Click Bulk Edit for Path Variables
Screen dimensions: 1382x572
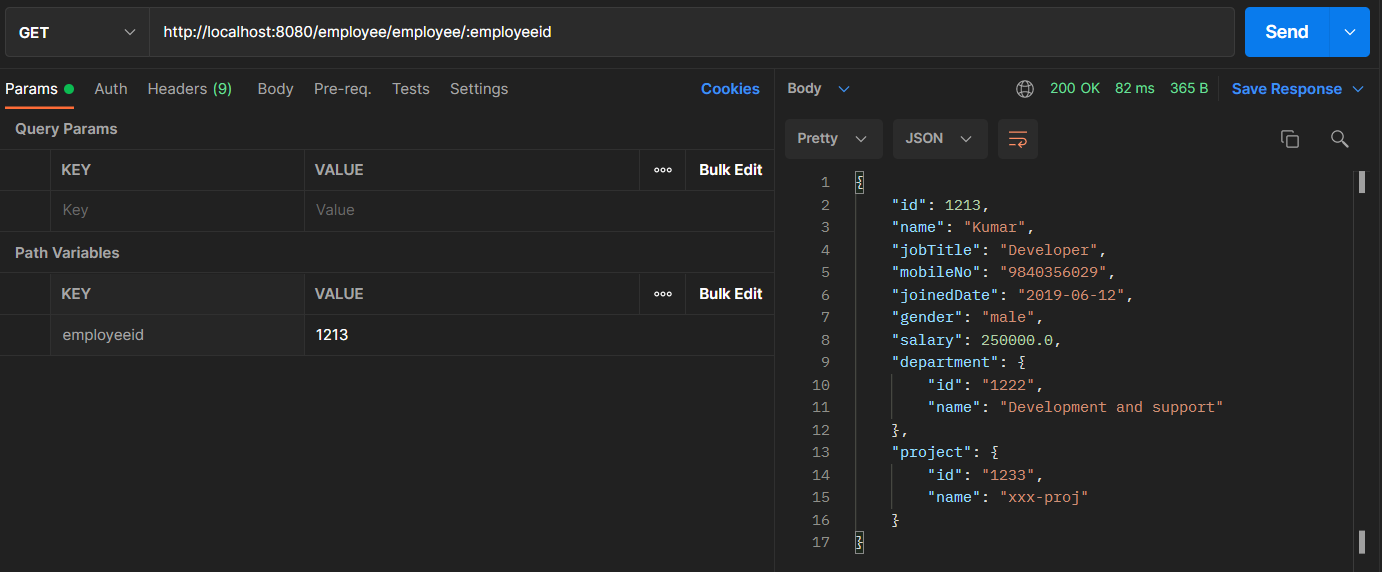731,294
